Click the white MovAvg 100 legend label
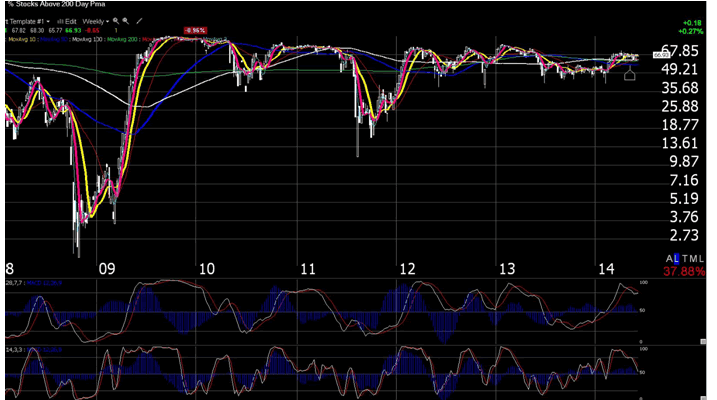This screenshot has width=717, height=400. click(x=87, y=40)
